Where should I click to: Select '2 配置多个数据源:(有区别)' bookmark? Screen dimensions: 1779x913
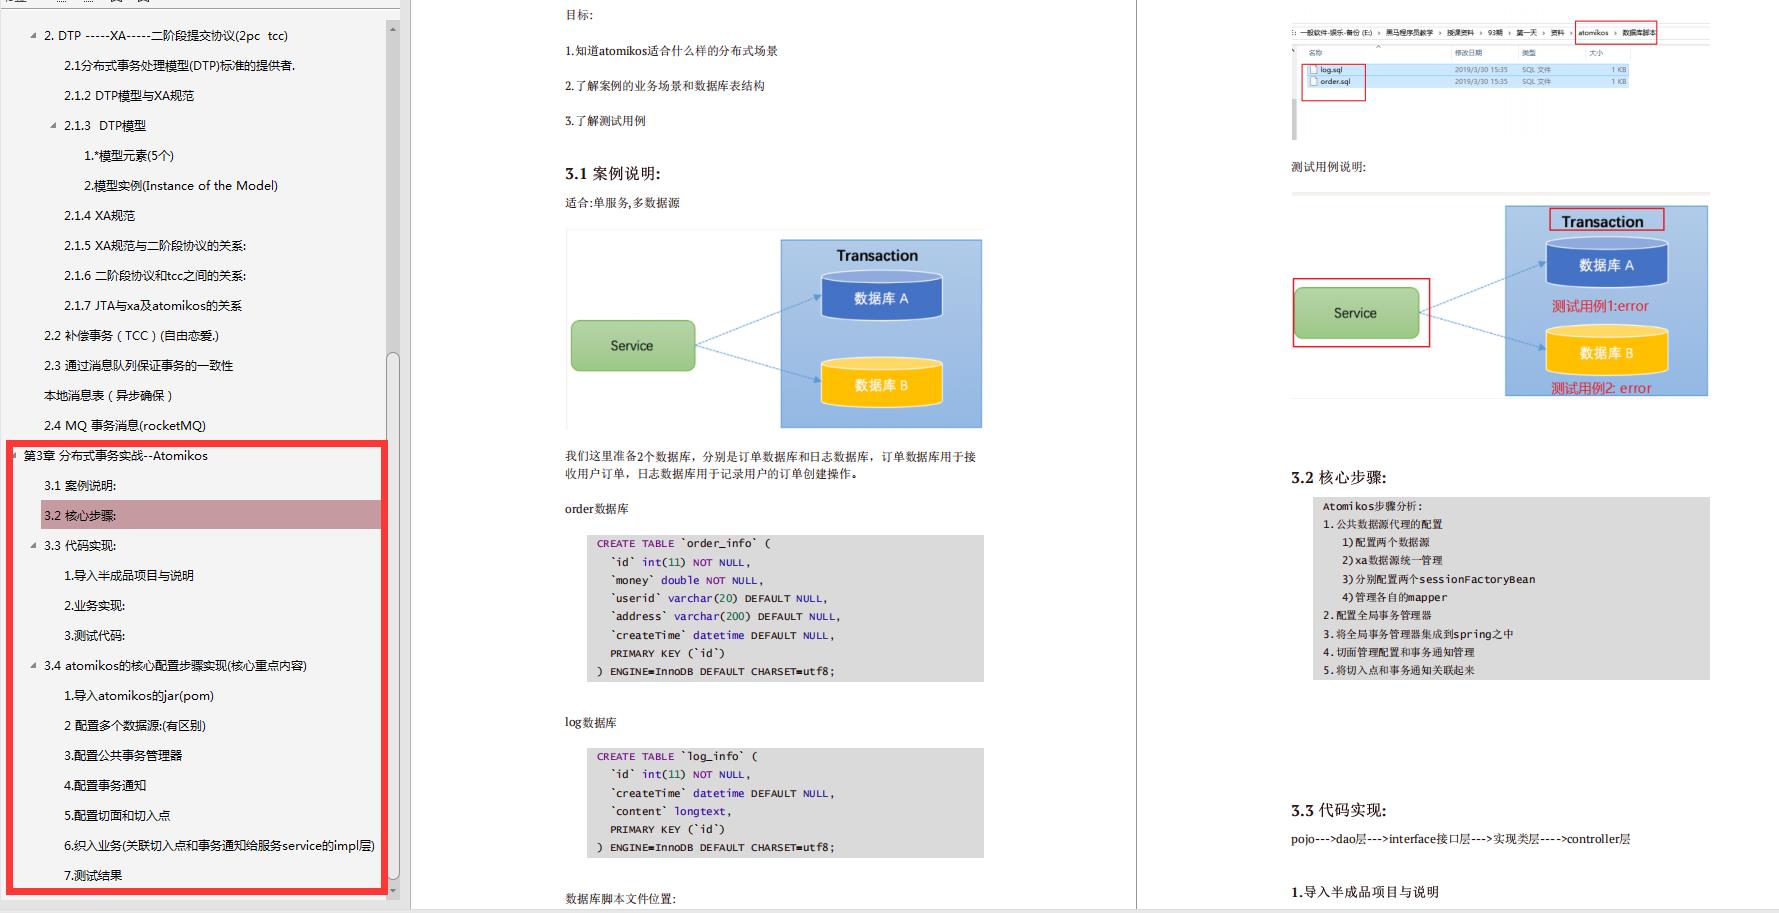[135, 726]
